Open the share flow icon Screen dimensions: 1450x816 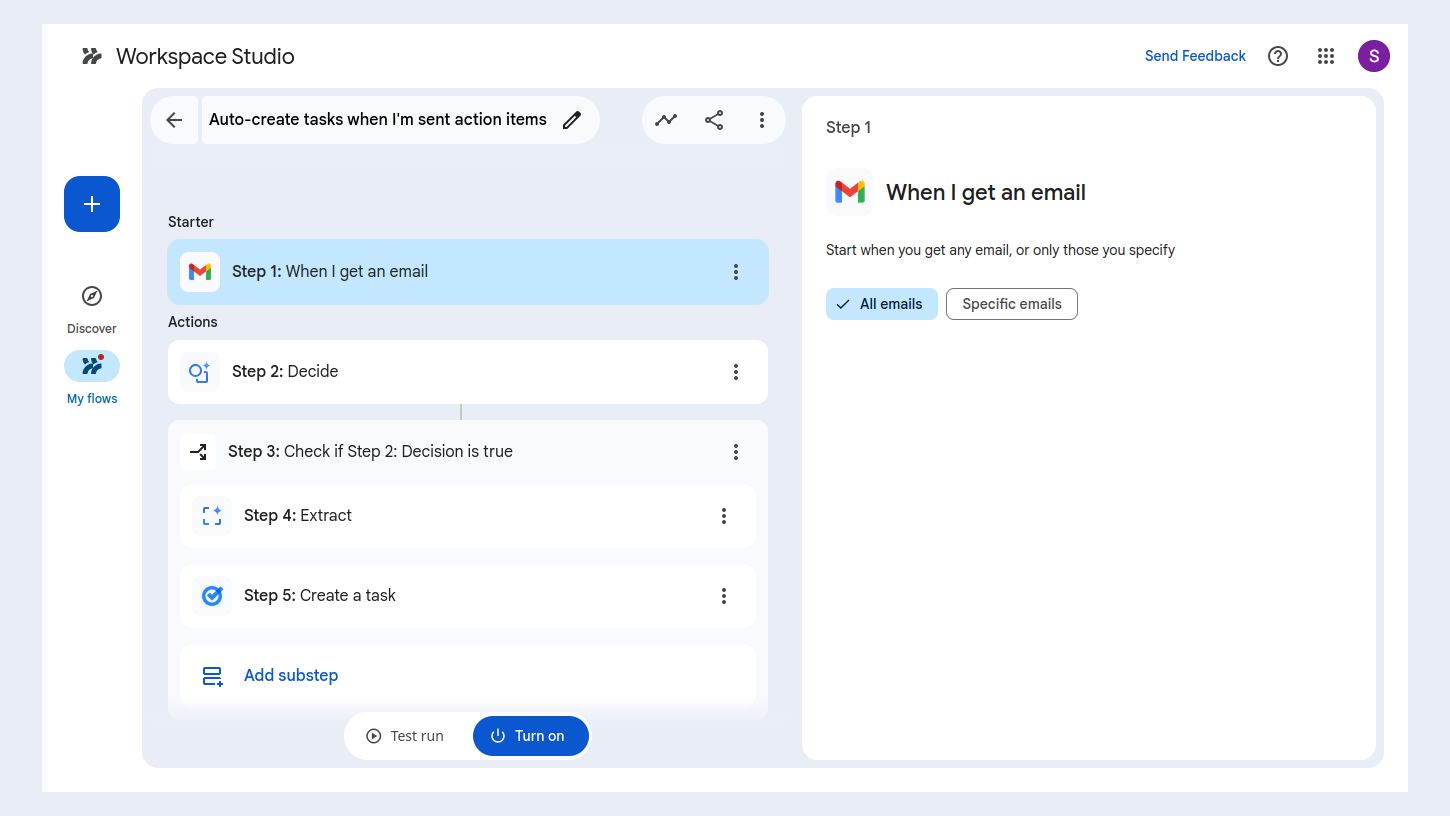coord(714,119)
